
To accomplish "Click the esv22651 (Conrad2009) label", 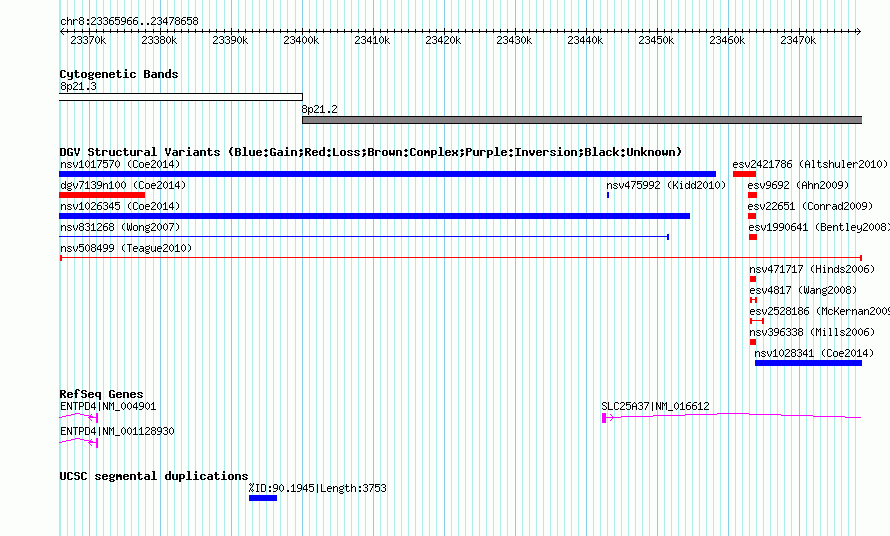I will pos(810,206).
